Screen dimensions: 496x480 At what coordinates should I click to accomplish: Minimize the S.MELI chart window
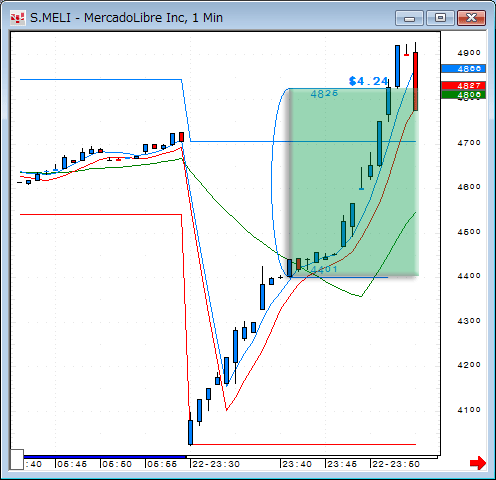(x=409, y=18)
